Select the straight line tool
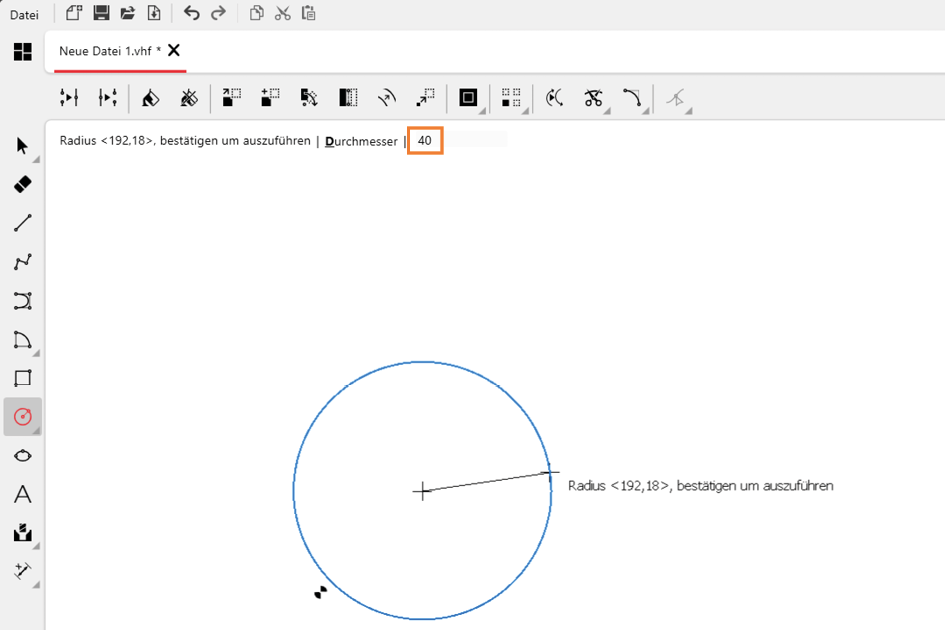The width and height of the screenshot is (945, 630). point(23,223)
